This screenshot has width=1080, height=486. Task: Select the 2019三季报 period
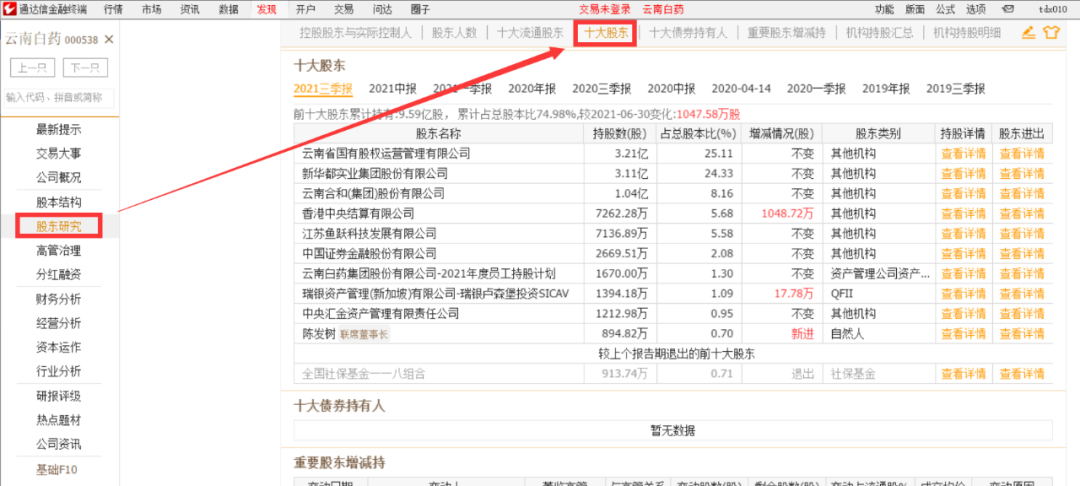(x=955, y=88)
